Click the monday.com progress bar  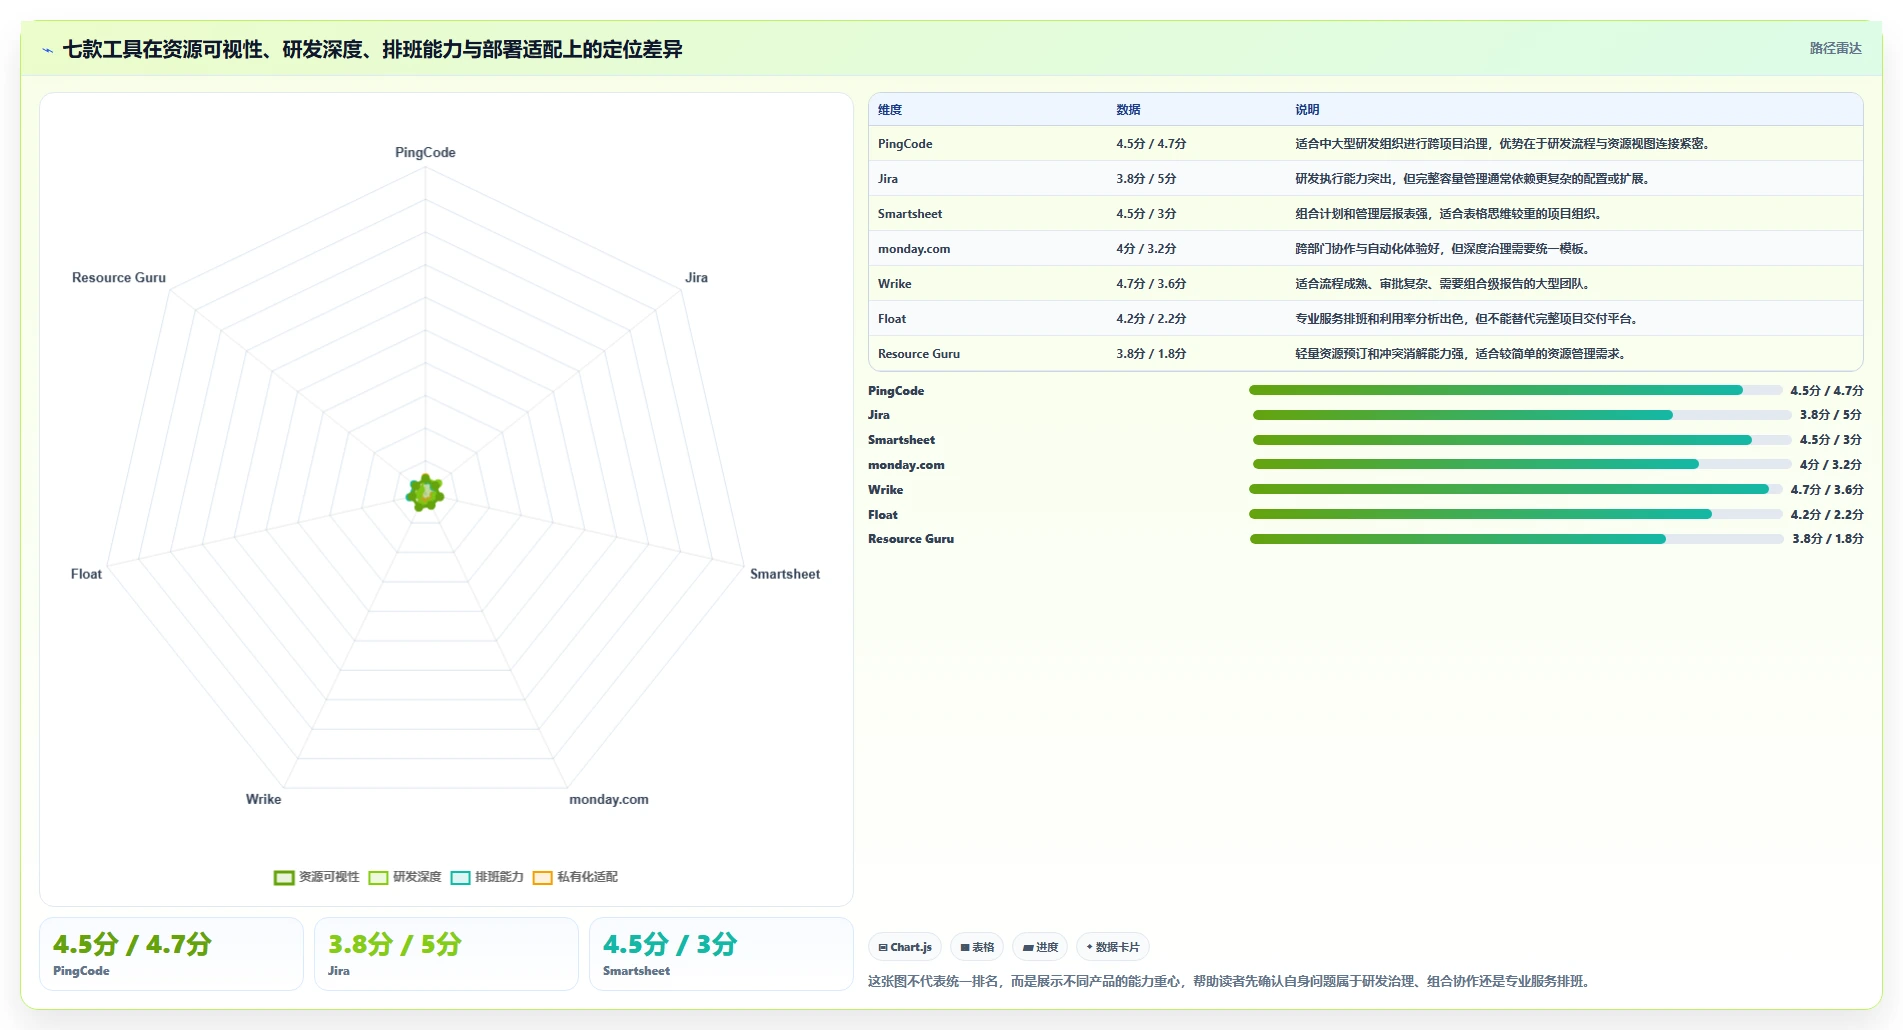pos(1522,464)
